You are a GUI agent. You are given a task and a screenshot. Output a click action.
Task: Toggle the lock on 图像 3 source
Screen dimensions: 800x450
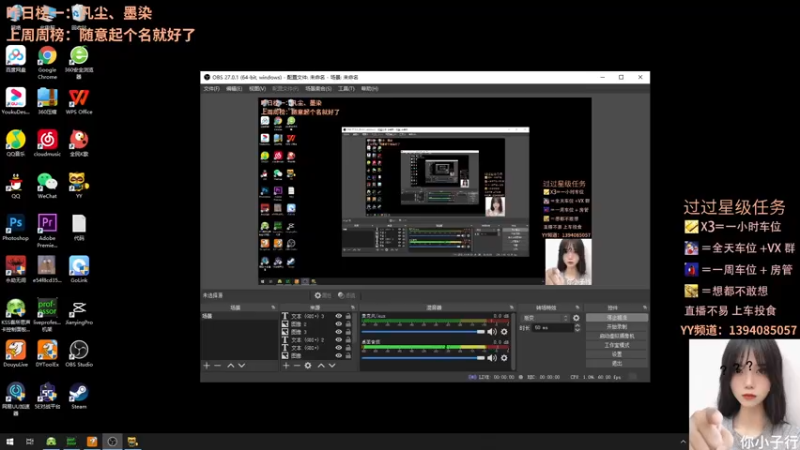348,332
